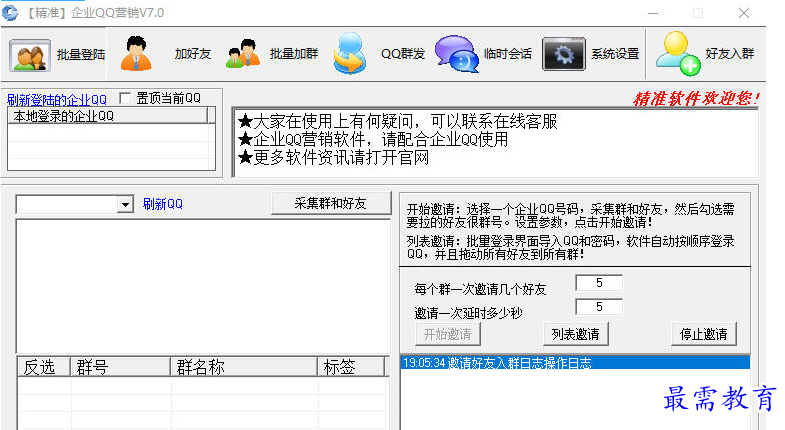Click the 停止邀请 button
Screen dimensions: 785x430
point(703,334)
